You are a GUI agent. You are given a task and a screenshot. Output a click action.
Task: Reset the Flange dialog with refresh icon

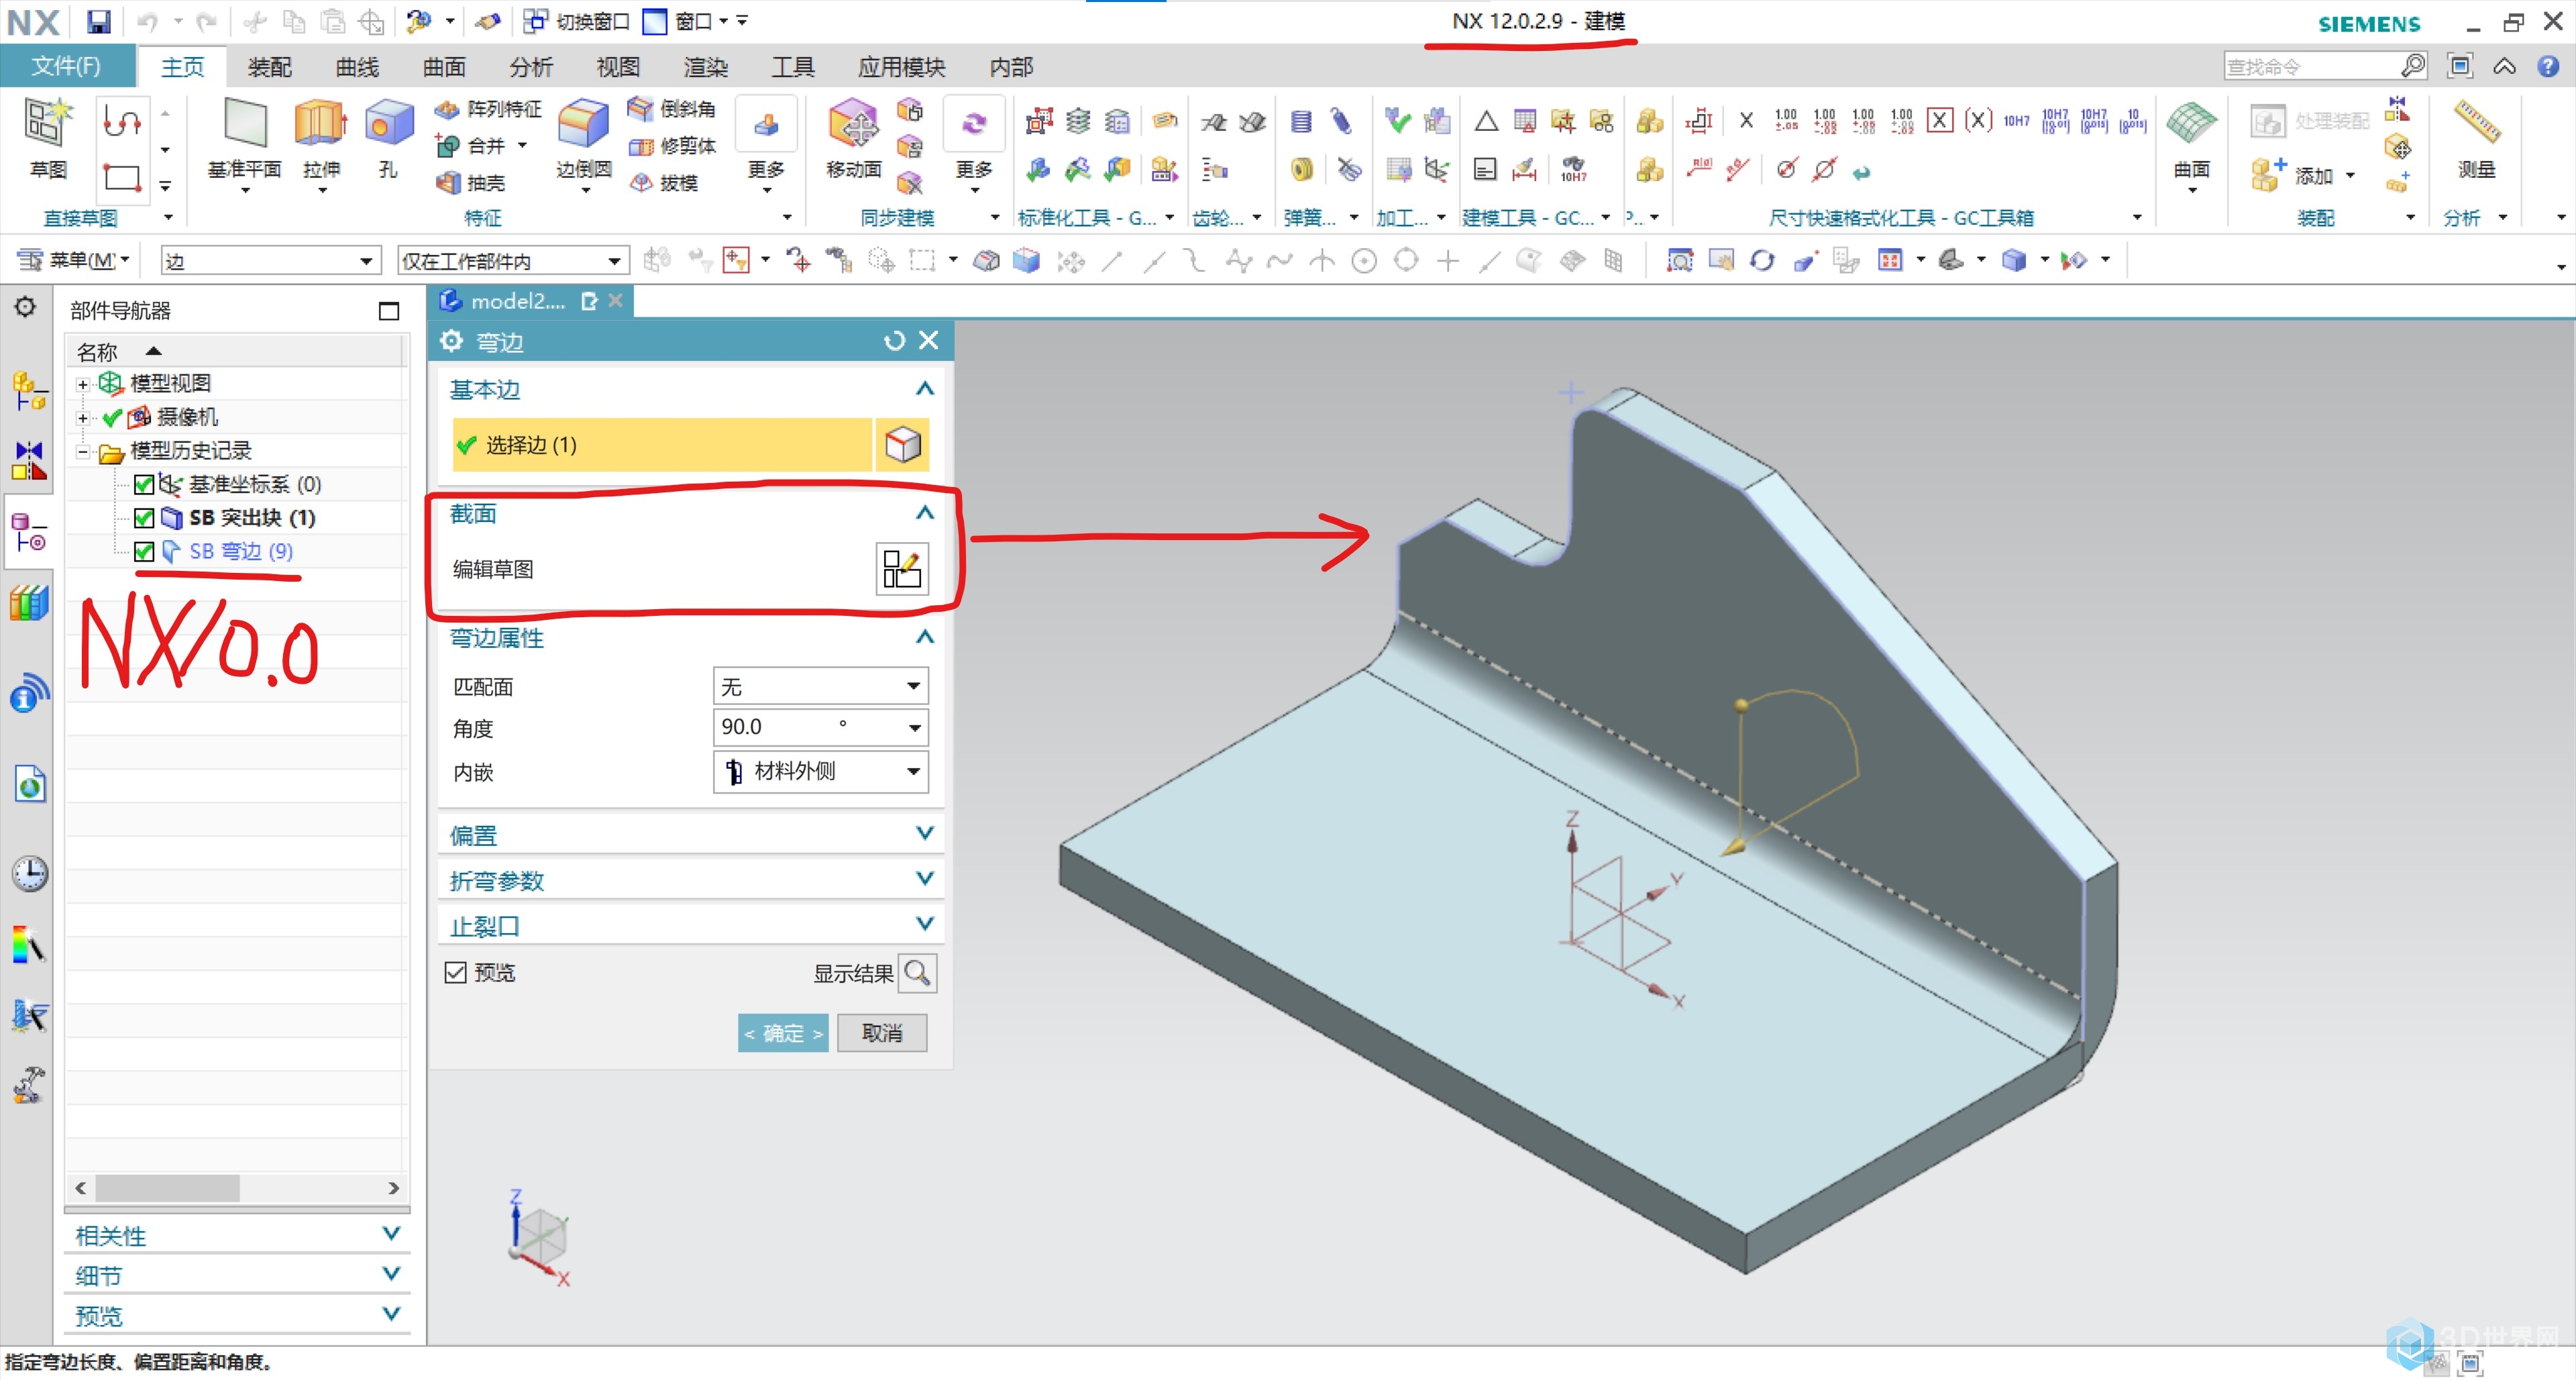[x=894, y=341]
